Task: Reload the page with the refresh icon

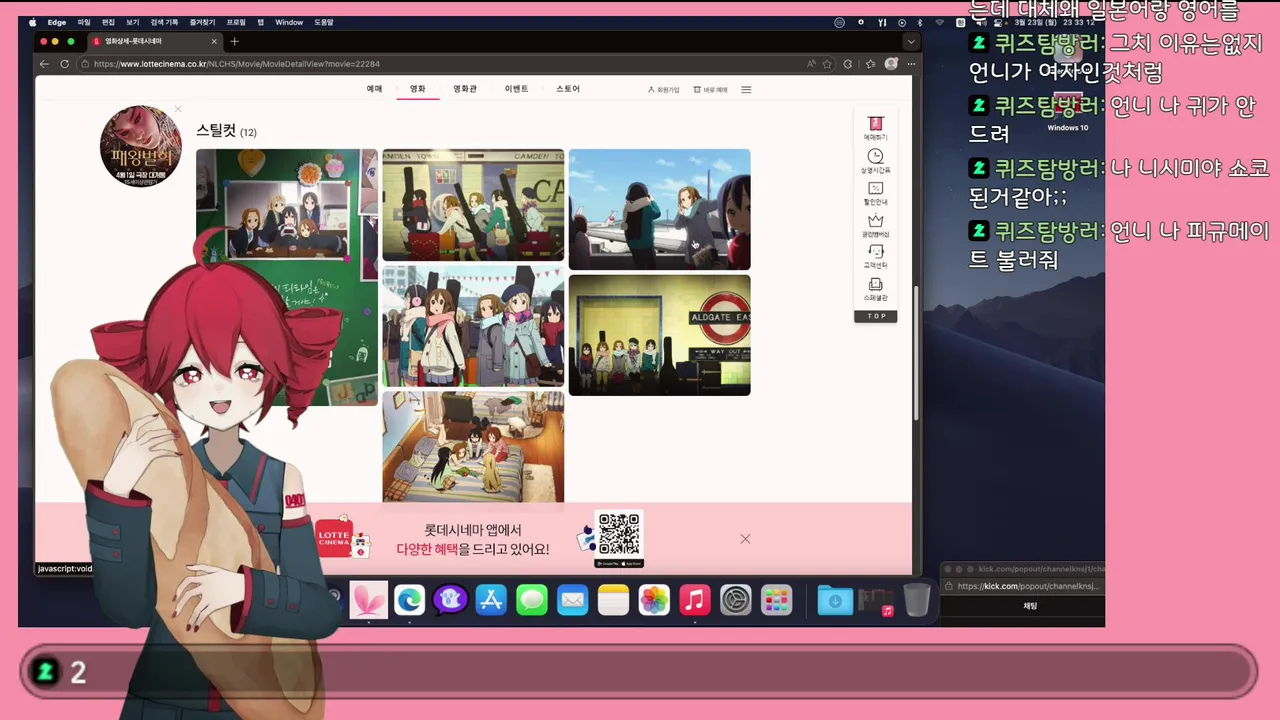Action: pyautogui.click(x=65, y=63)
